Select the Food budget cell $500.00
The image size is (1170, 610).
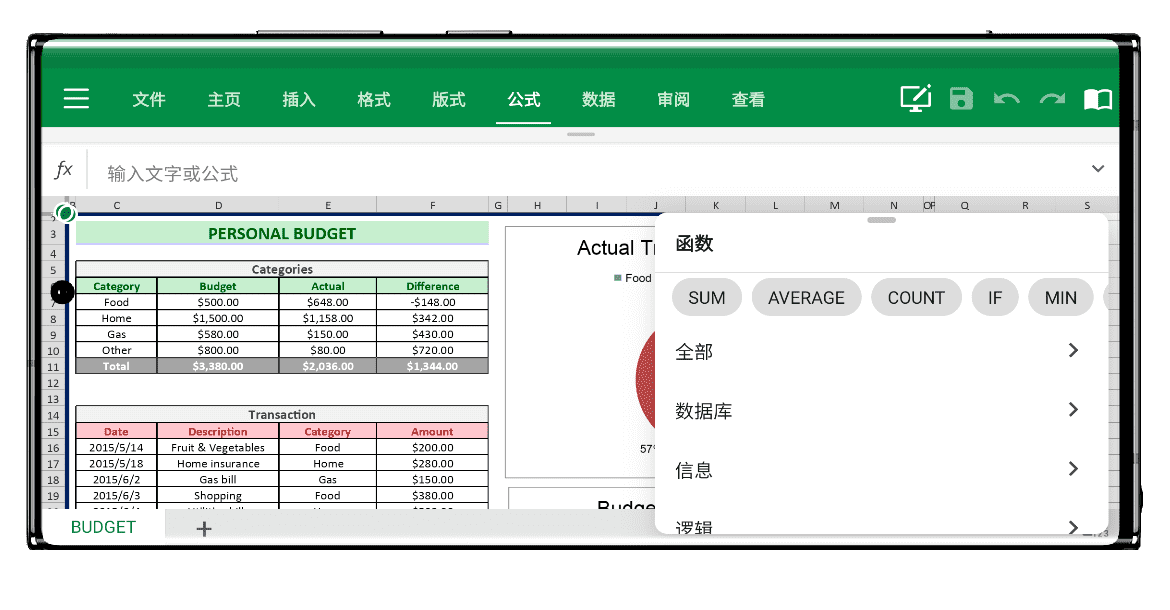pos(218,302)
